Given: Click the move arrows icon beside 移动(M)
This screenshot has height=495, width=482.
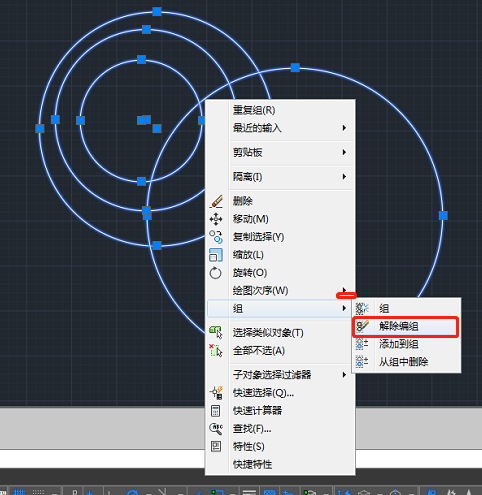Looking at the screenshot, I should (x=216, y=219).
